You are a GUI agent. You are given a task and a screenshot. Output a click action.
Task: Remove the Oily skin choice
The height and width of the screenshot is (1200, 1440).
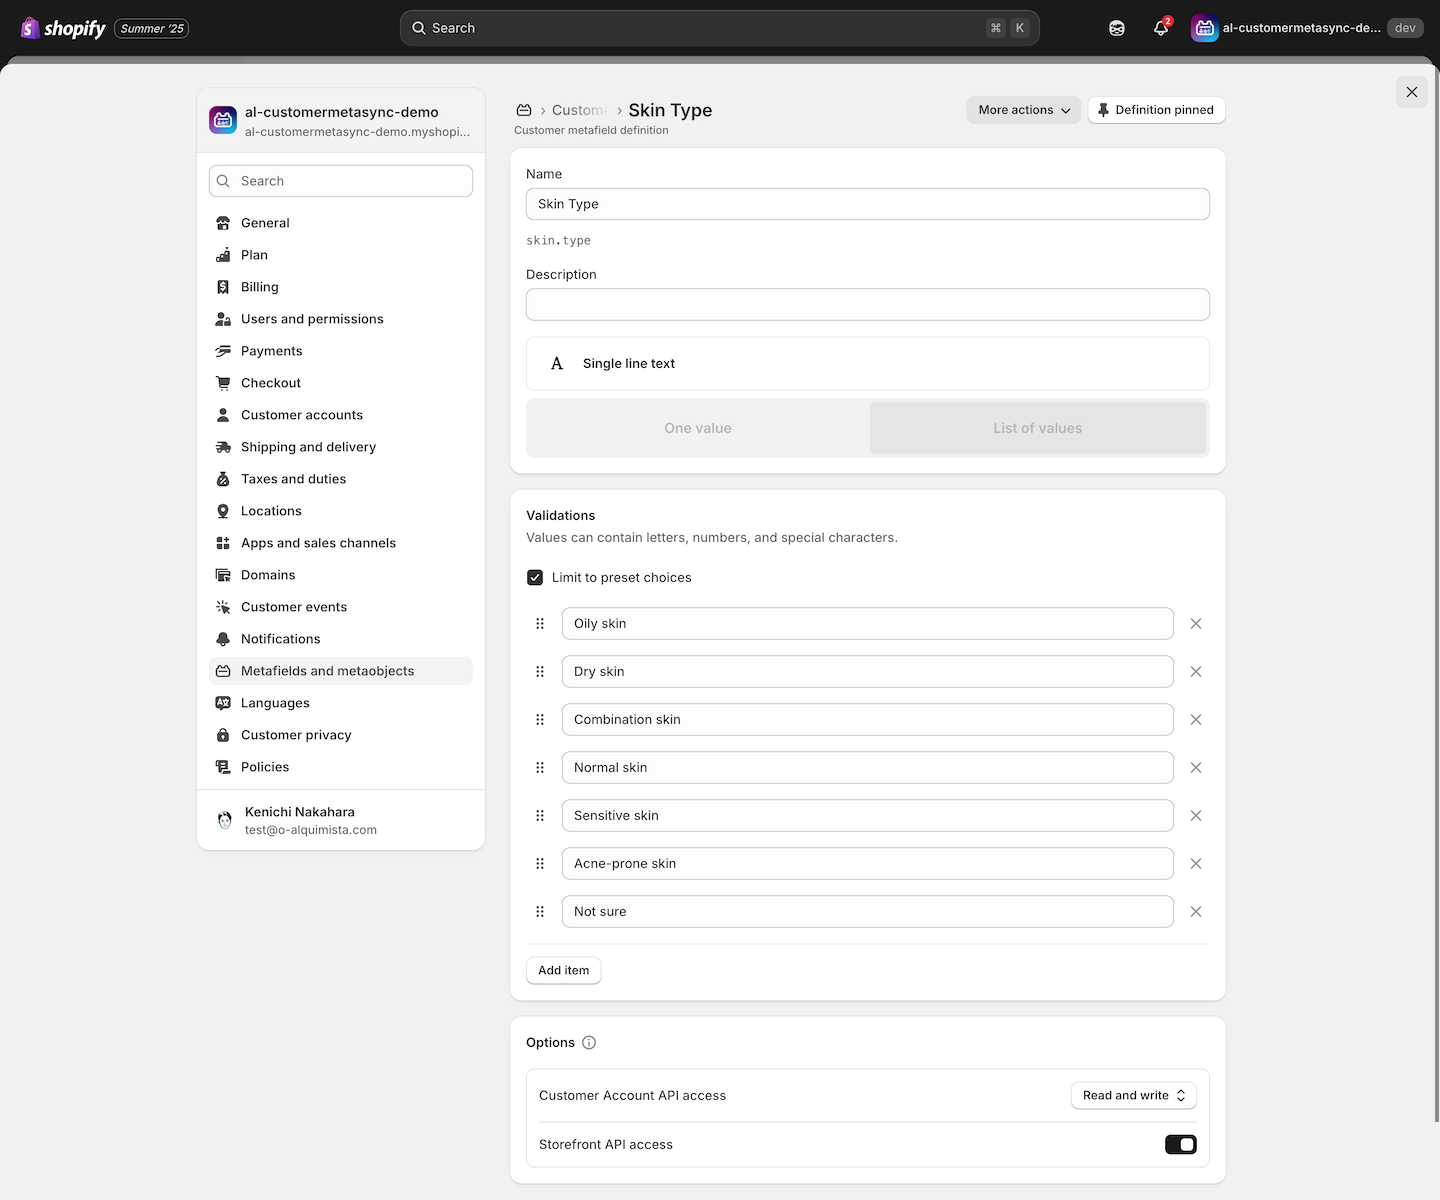pyautogui.click(x=1195, y=624)
